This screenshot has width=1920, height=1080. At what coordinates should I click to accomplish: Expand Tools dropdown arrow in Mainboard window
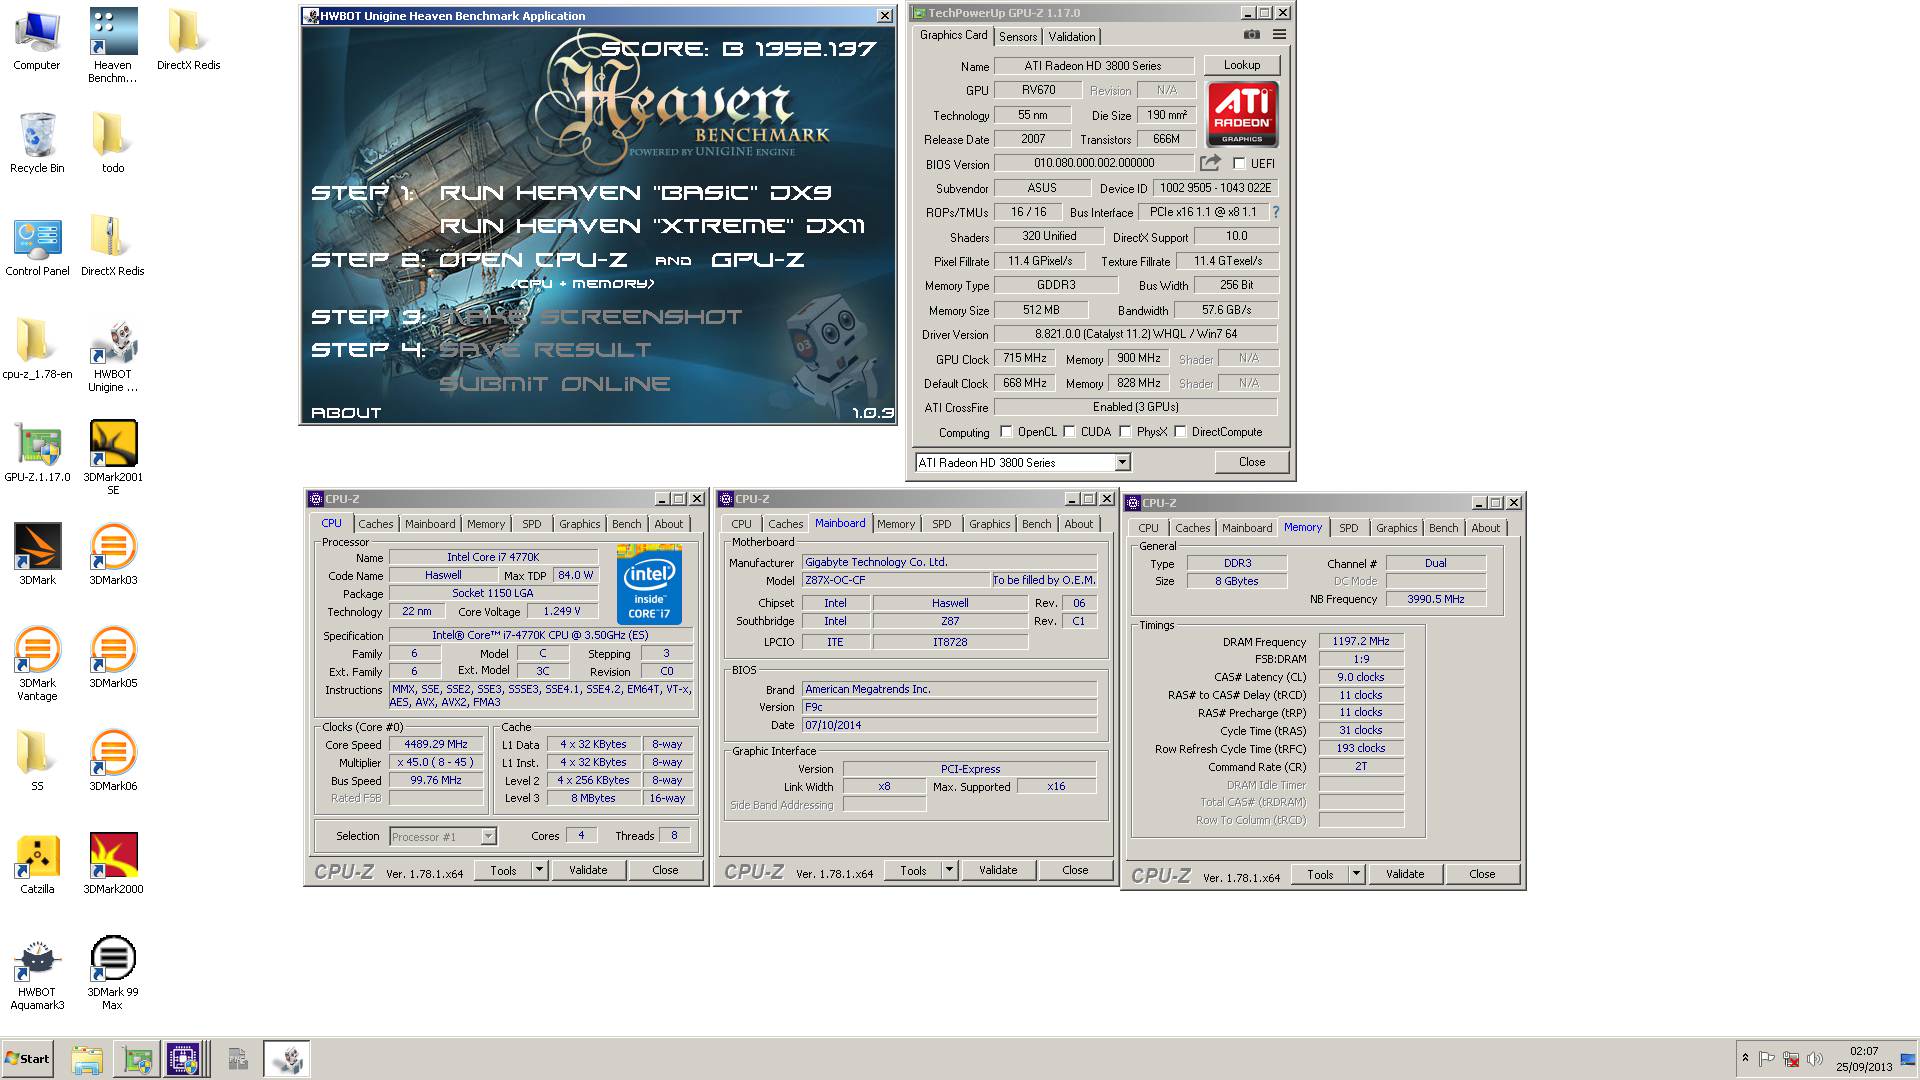coord(949,870)
